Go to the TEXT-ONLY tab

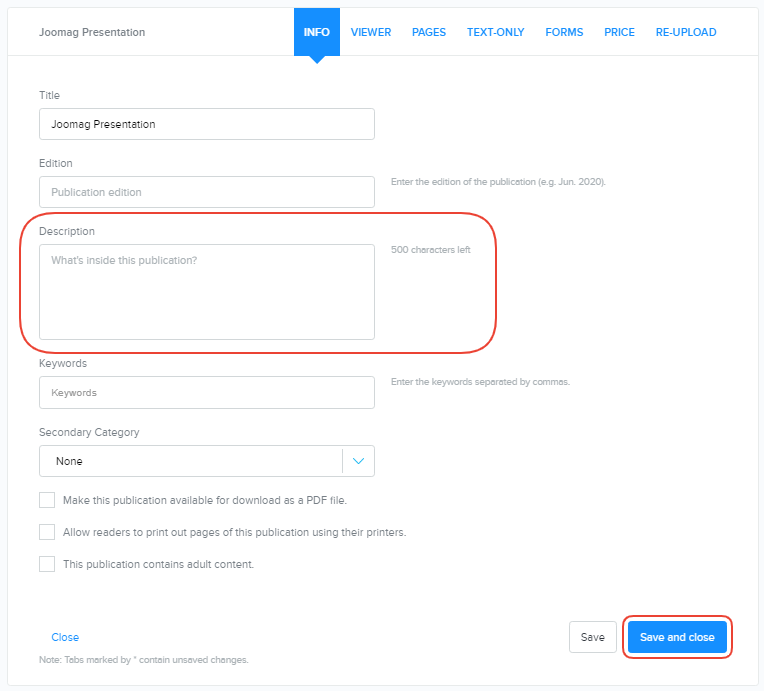[495, 32]
